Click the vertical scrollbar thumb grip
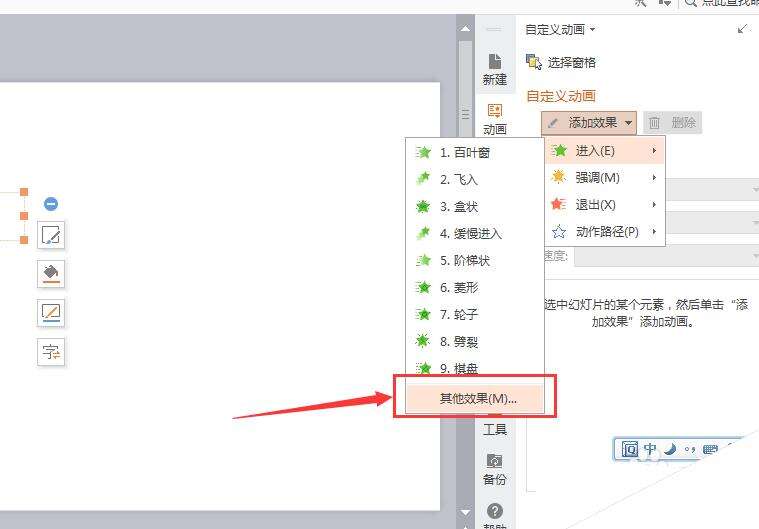This screenshot has width=759, height=529. click(x=465, y=114)
